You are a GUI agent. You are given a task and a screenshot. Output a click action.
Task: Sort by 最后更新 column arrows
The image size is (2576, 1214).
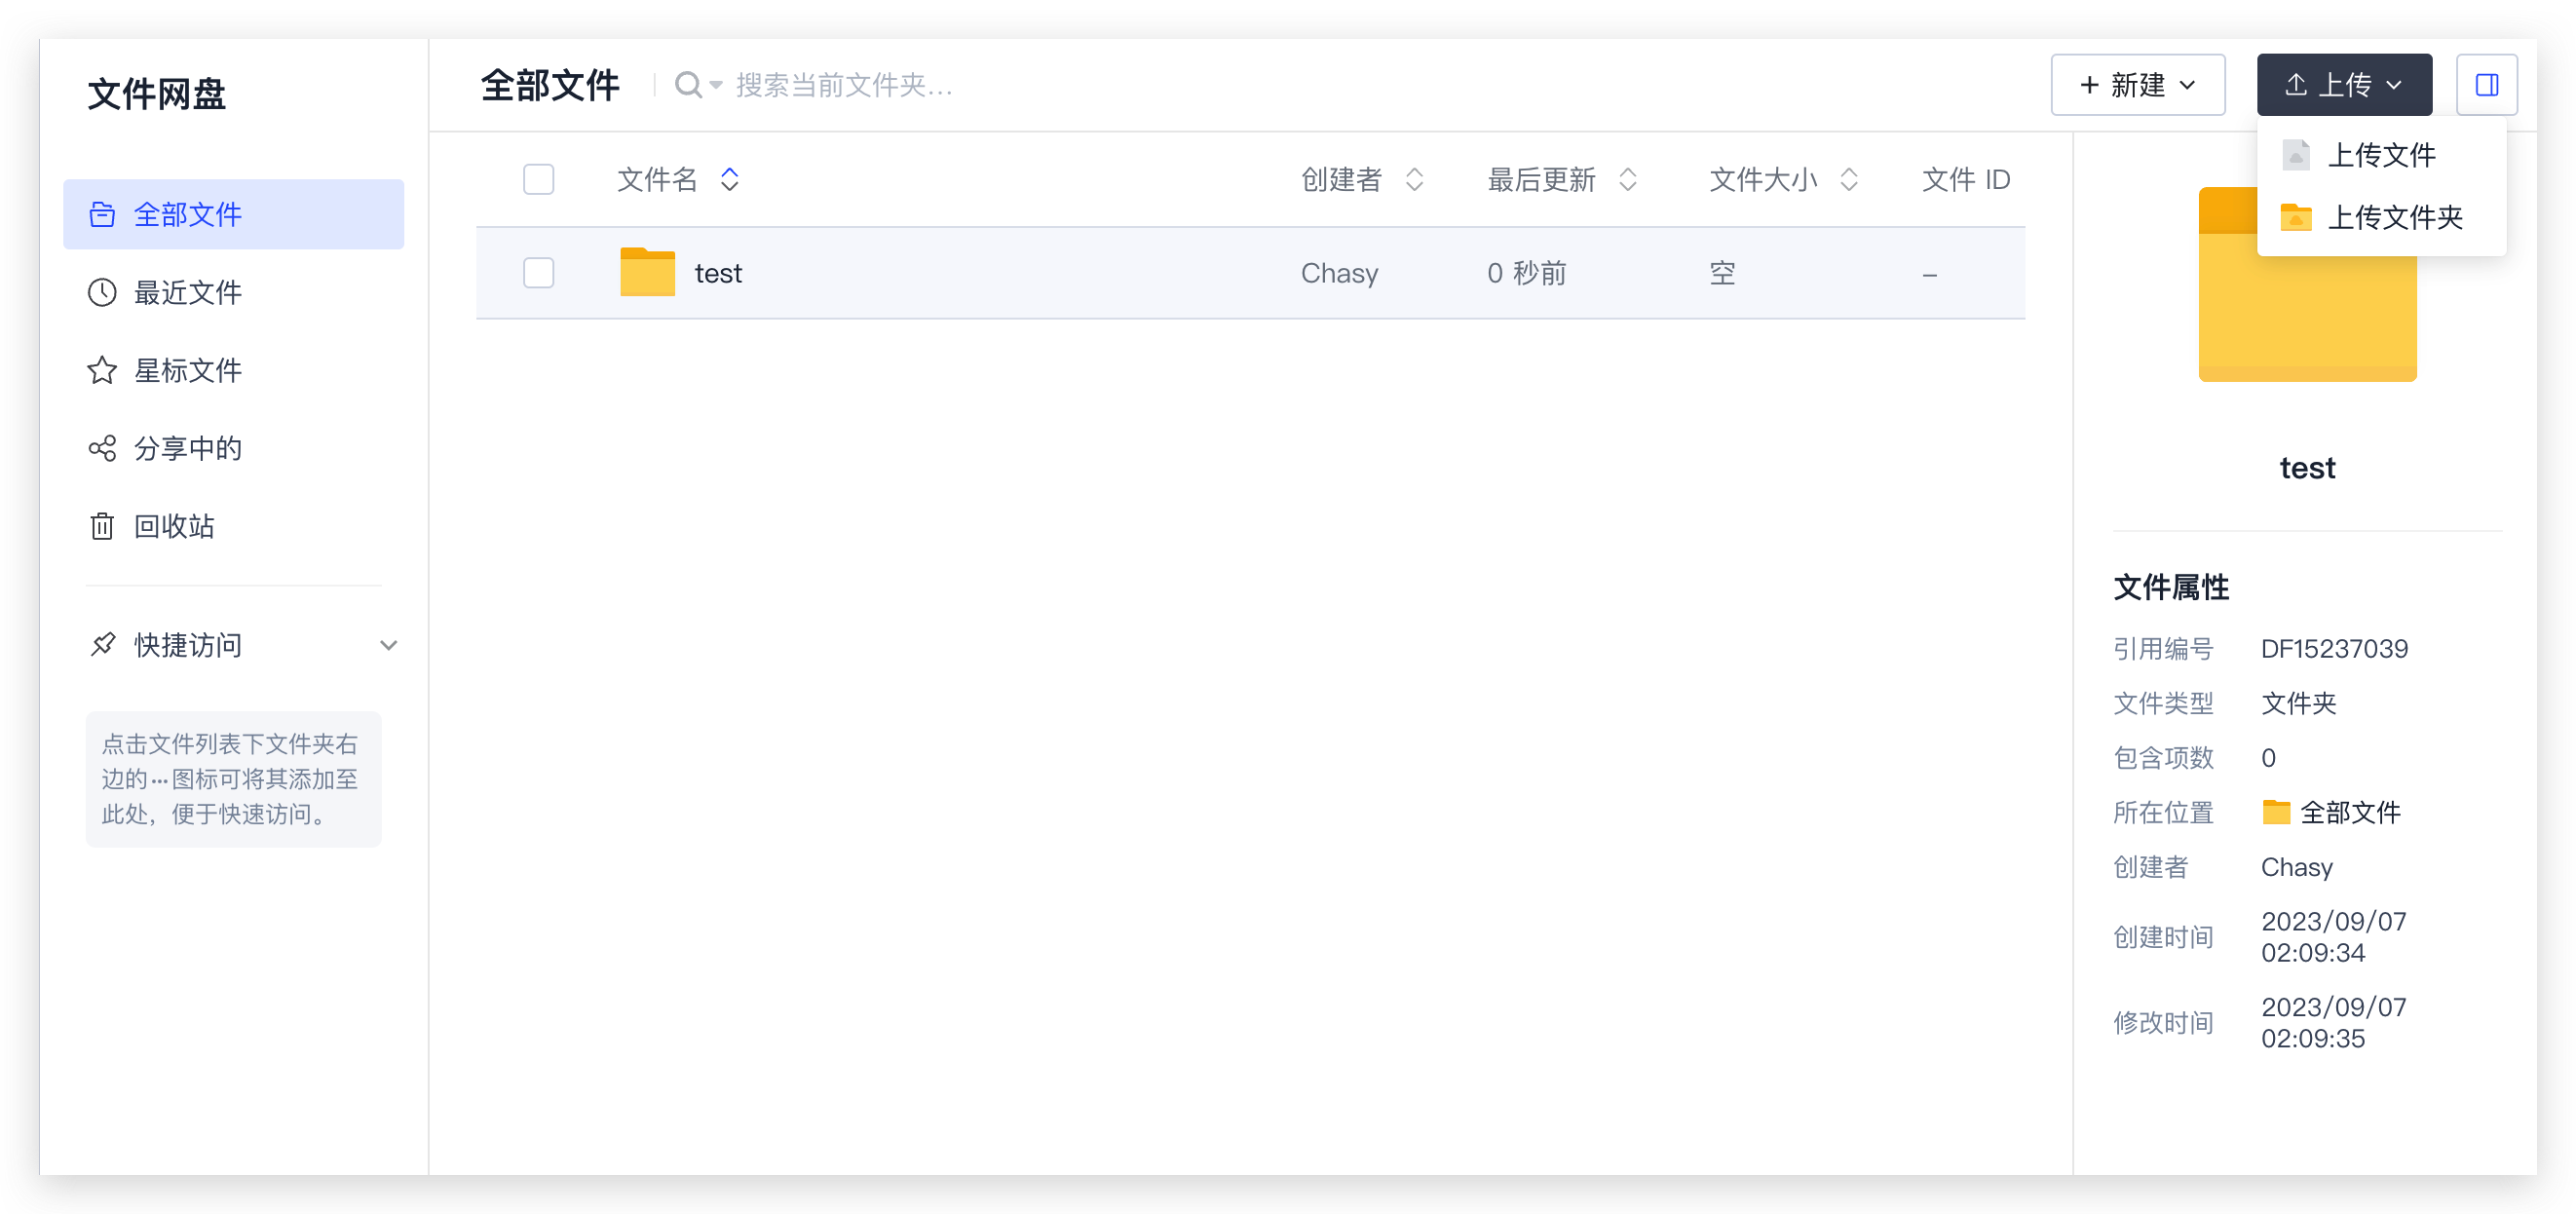point(1627,179)
